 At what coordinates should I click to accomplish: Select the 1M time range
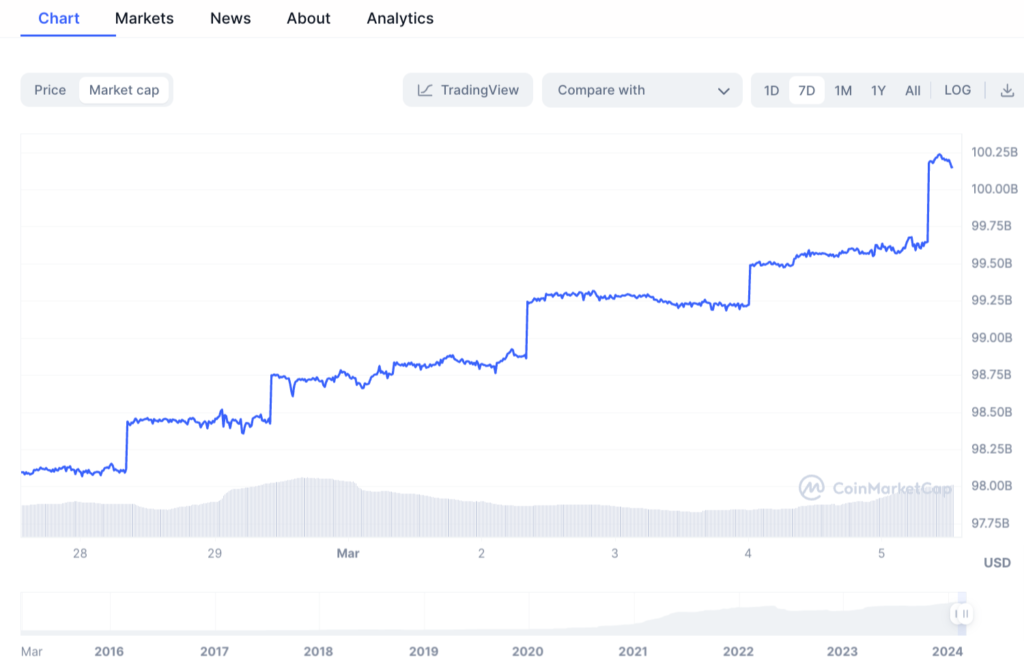click(843, 89)
